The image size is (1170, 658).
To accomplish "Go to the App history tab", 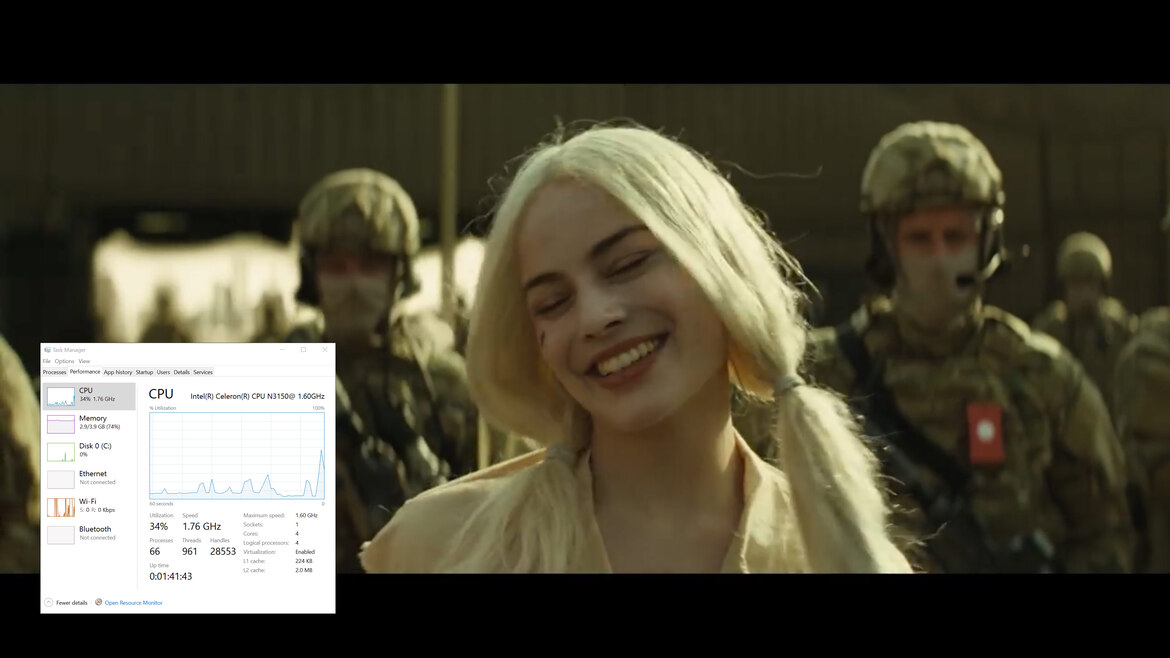I will (118, 372).
